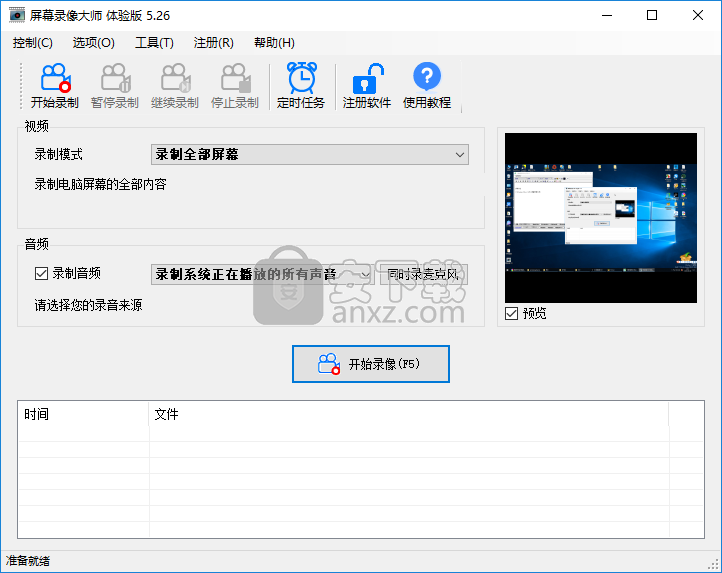Image resolution: width=722 pixels, height=573 pixels.
Task: Open 定时任务 alarm clock icon
Action: pos(301,86)
